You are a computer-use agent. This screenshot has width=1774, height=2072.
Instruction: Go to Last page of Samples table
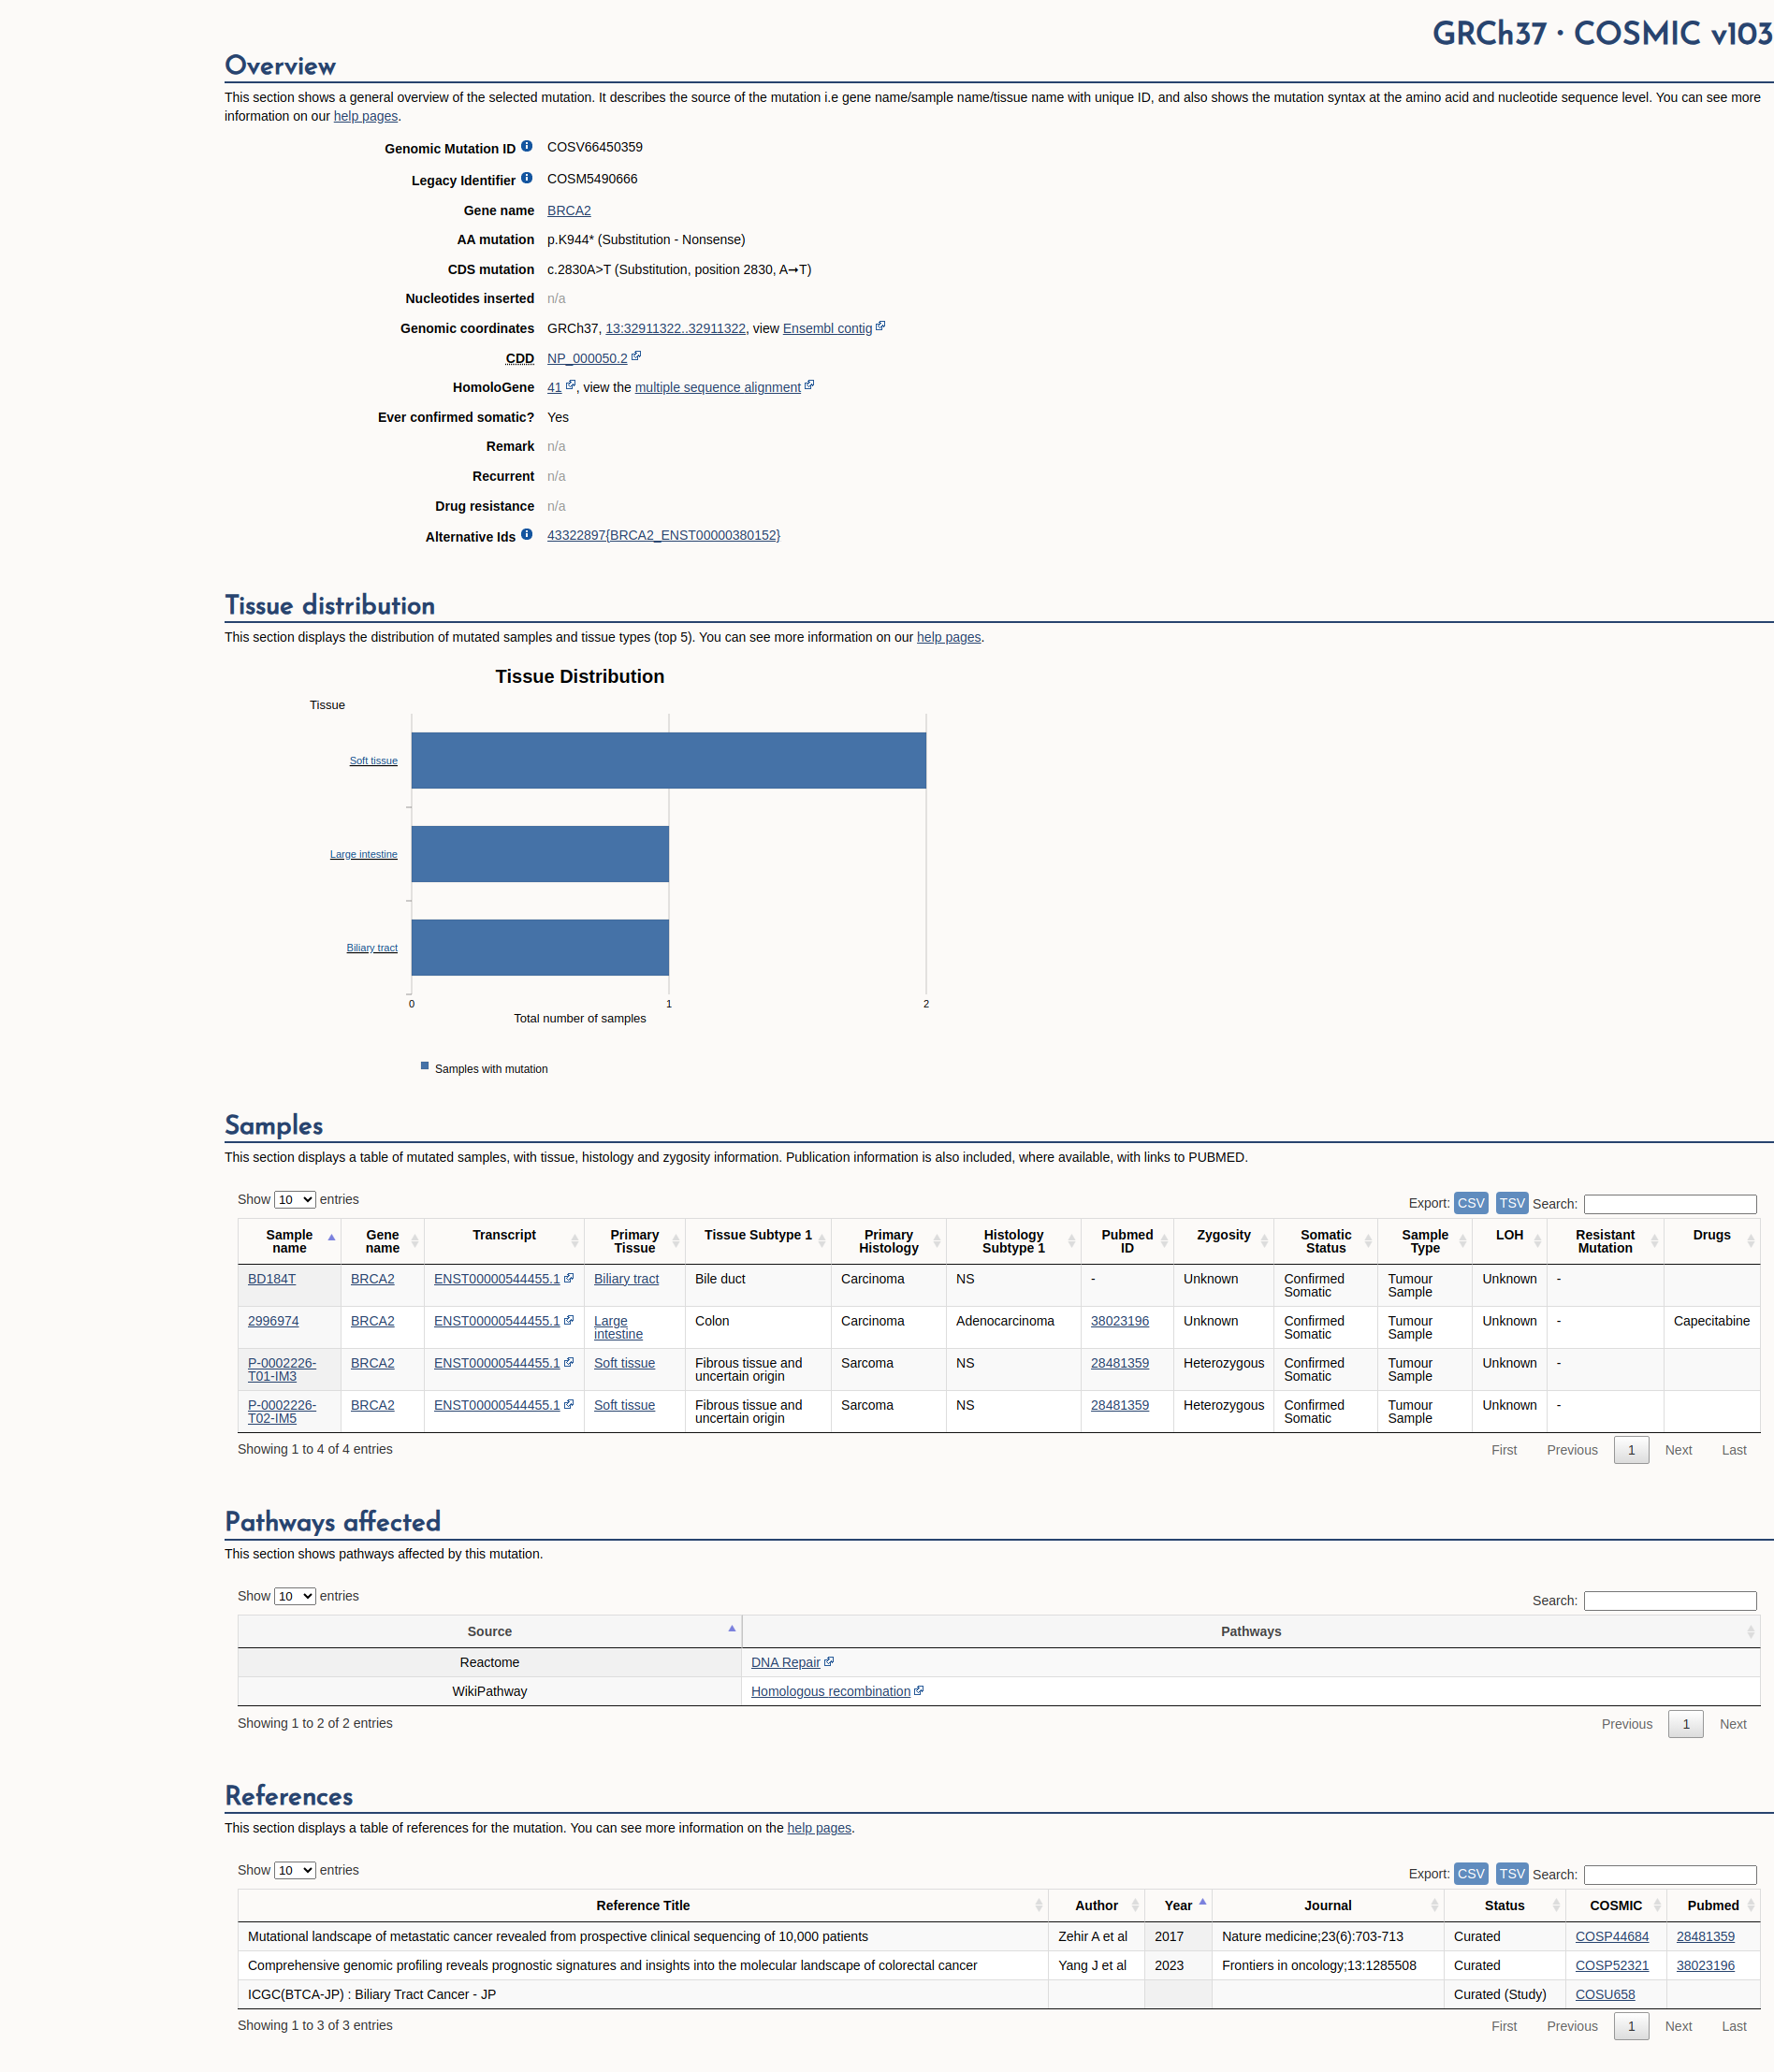click(x=1733, y=1450)
